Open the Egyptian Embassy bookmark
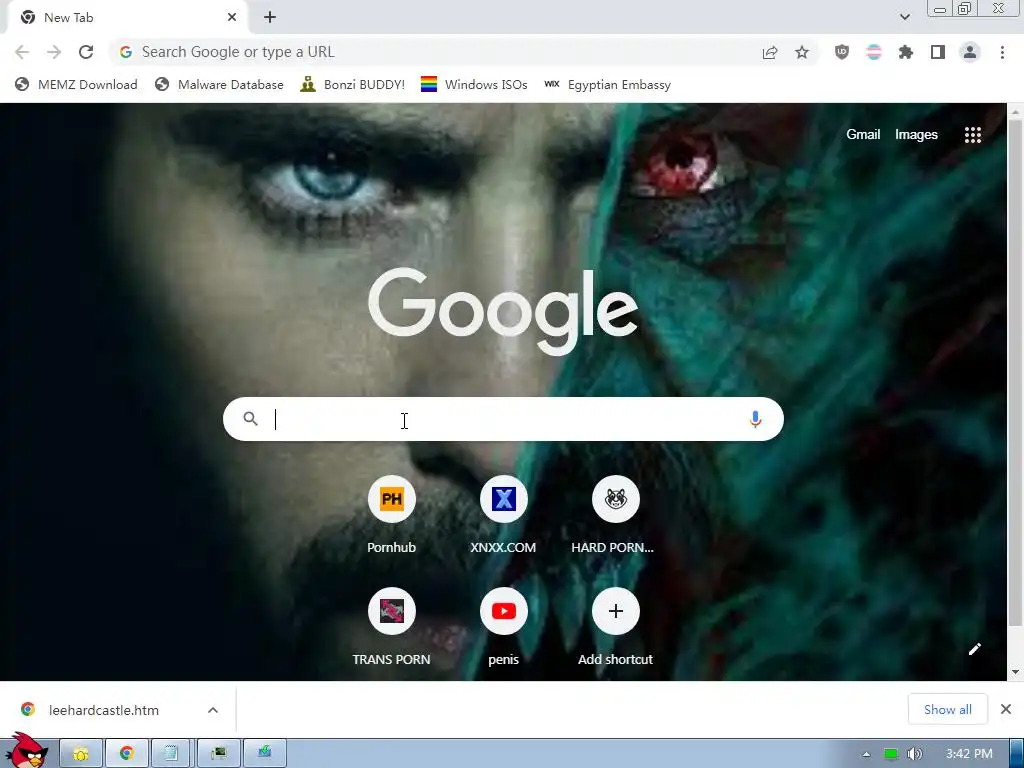1024x768 pixels. point(607,85)
